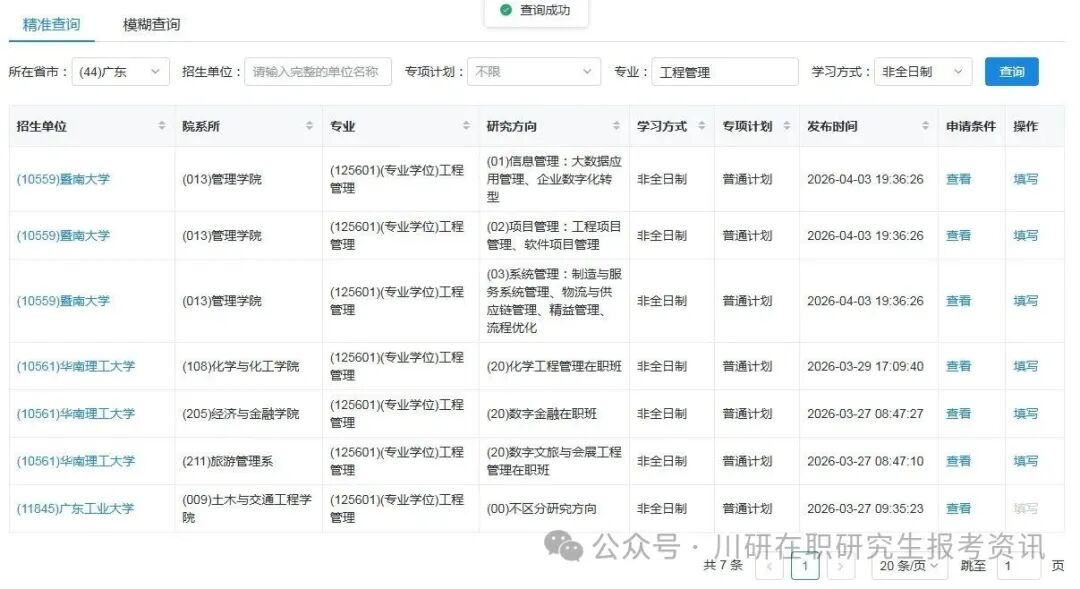Image resolution: width=1080 pixels, height=589 pixels.
Task: Switch to the 模糊查询 tab
Action: click(x=149, y=23)
